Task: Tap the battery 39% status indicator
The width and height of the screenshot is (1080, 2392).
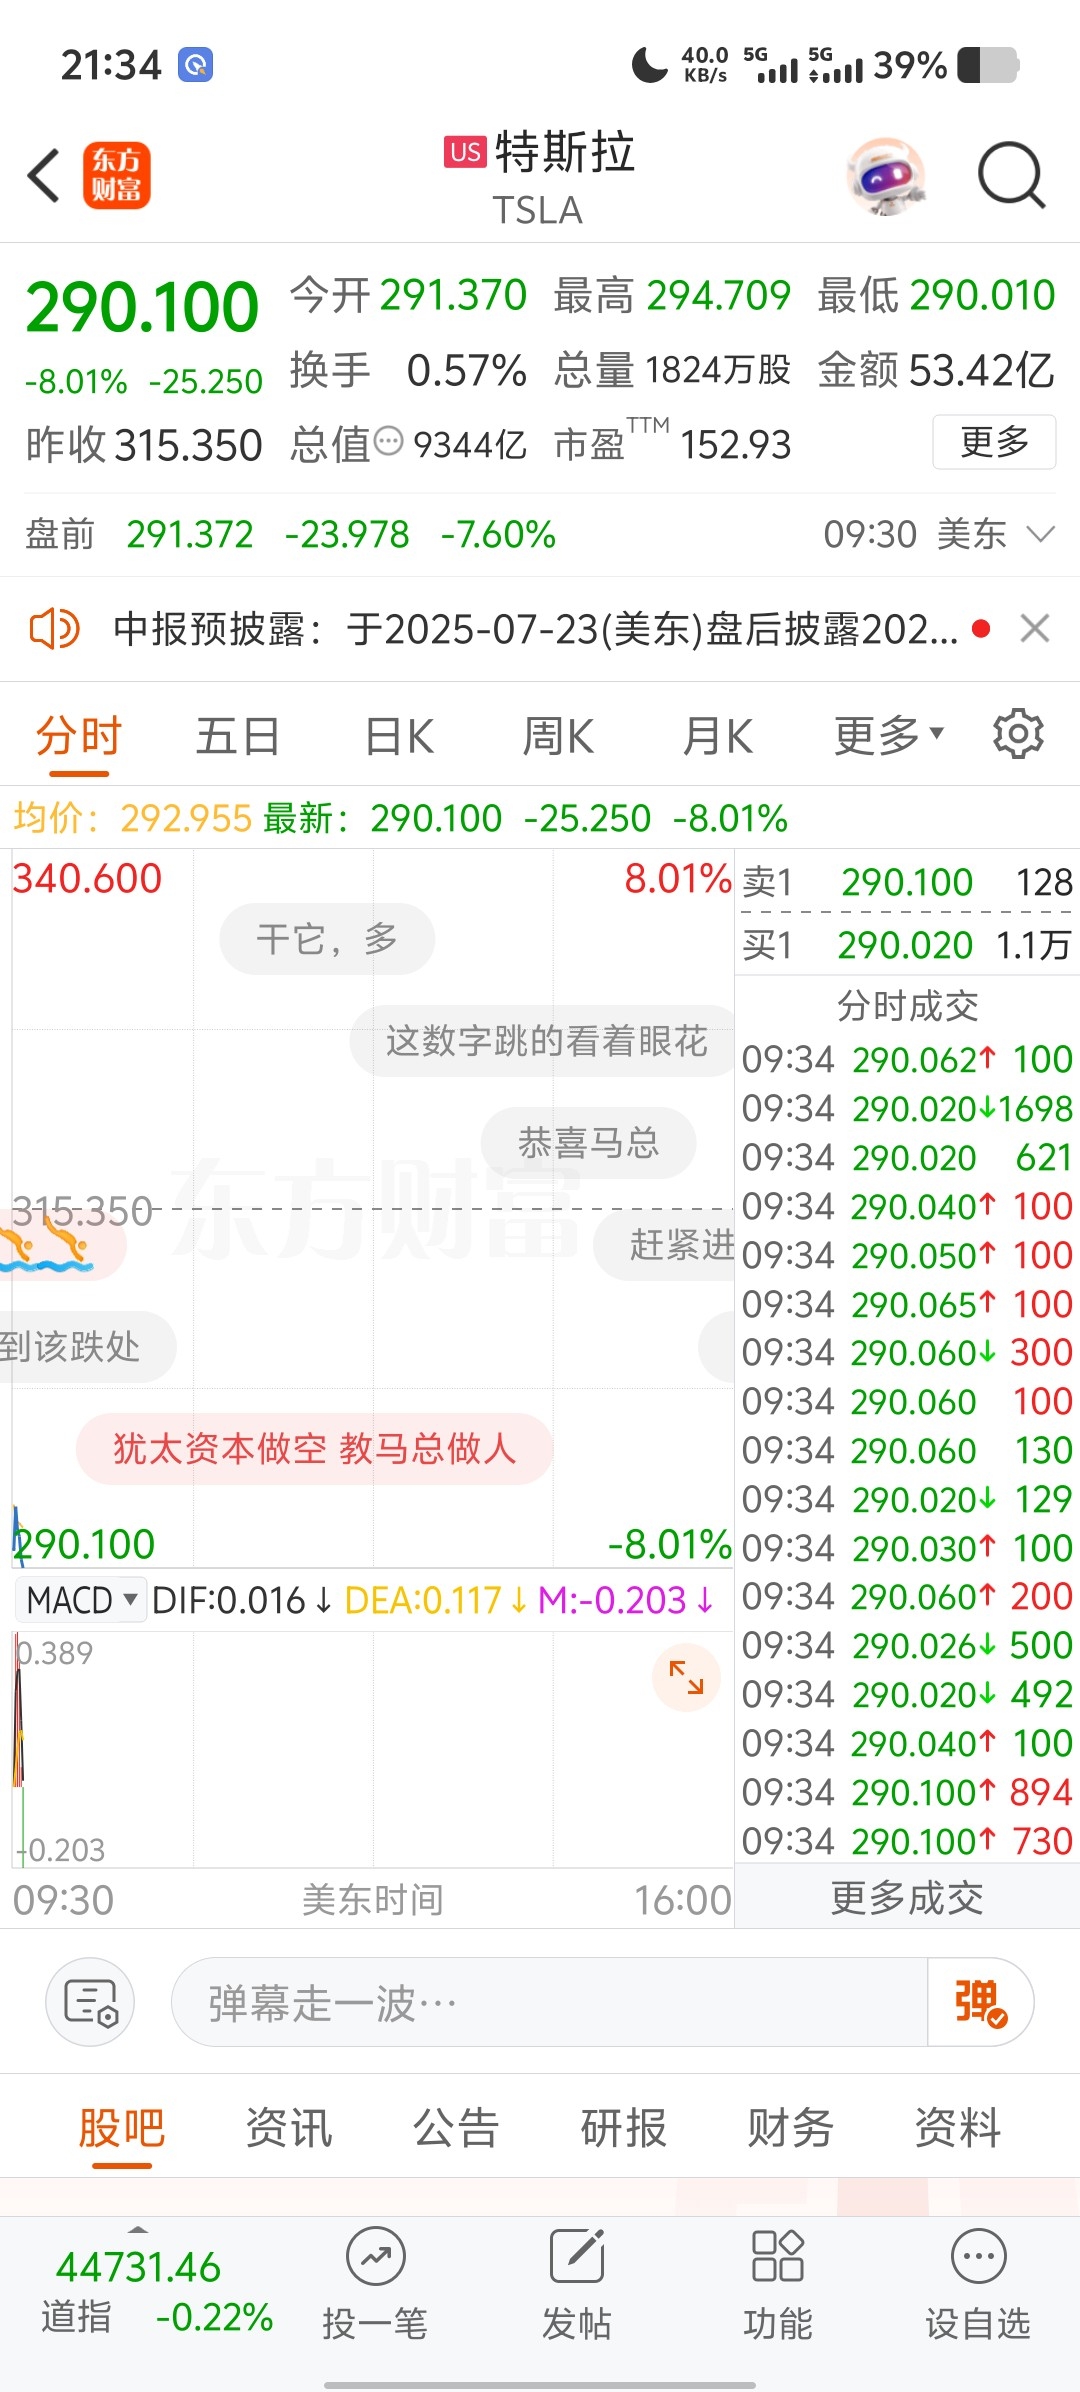Action: click(946, 66)
